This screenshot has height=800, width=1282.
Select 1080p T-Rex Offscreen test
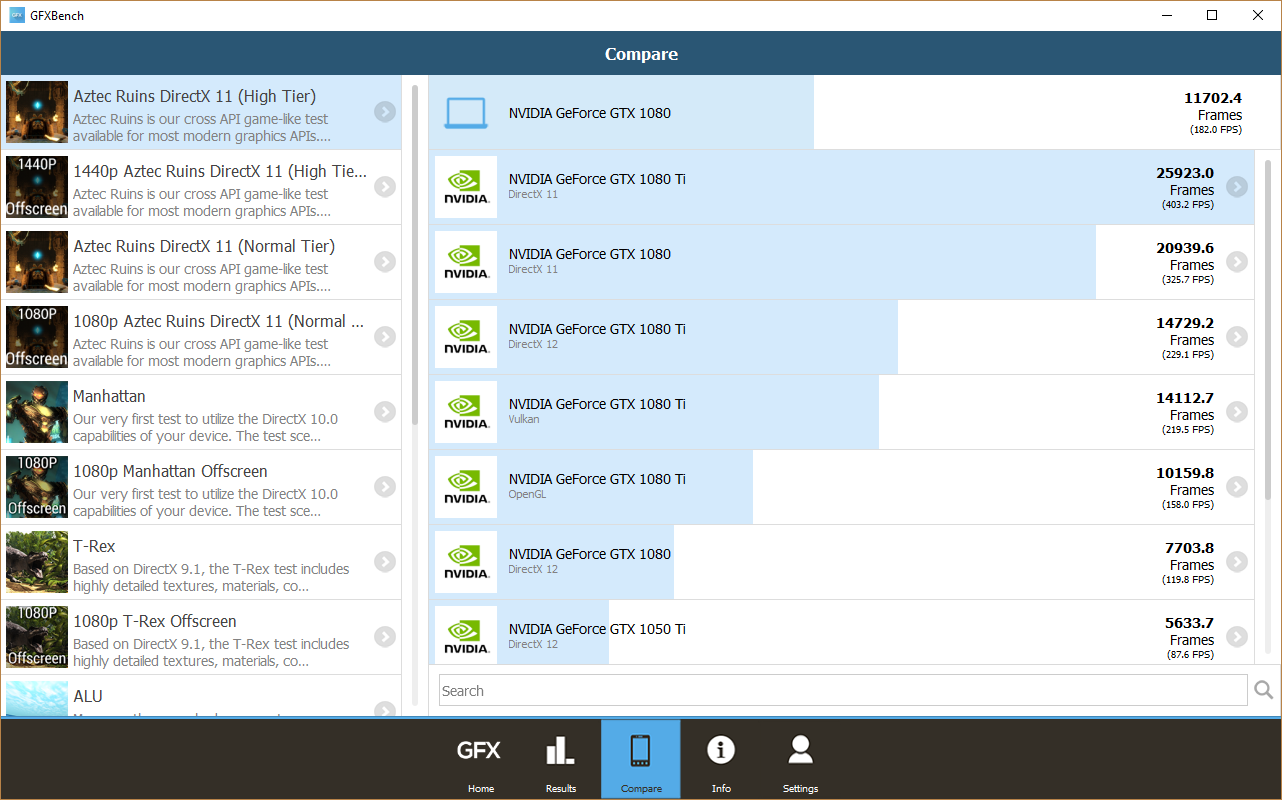(155, 622)
